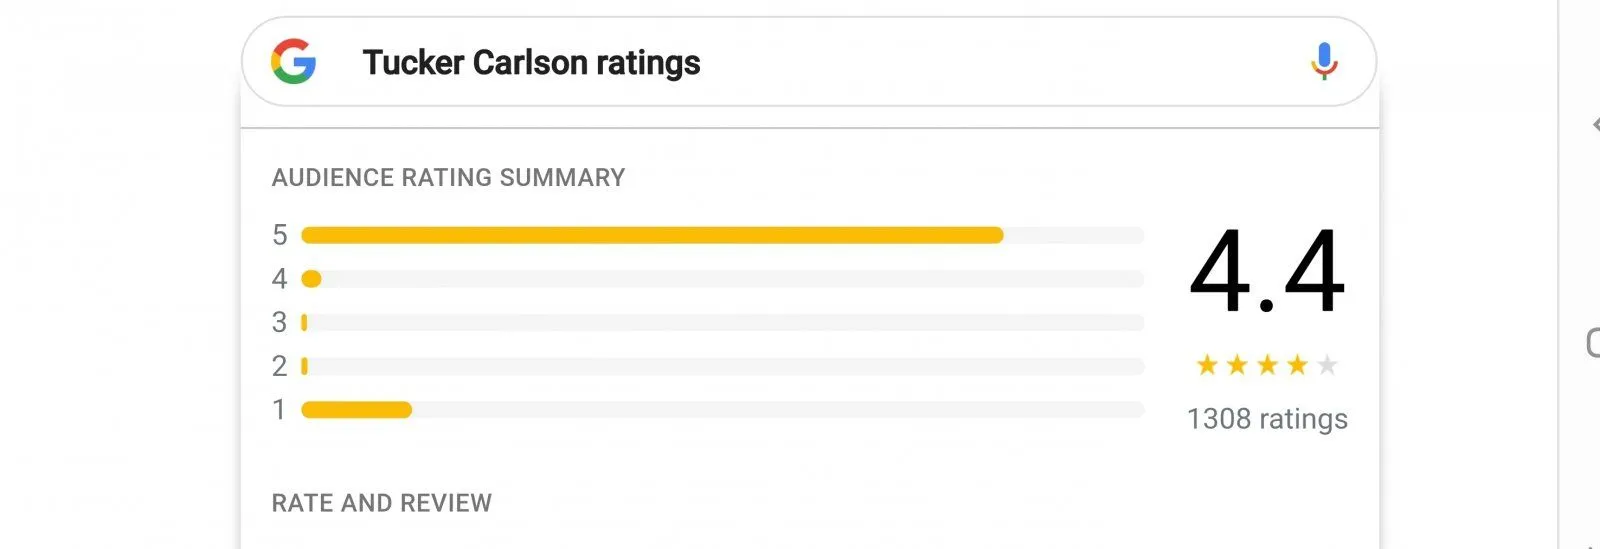Activate voice search microphone icon
The height and width of the screenshot is (549, 1600).
click(x=1324, y=62)
